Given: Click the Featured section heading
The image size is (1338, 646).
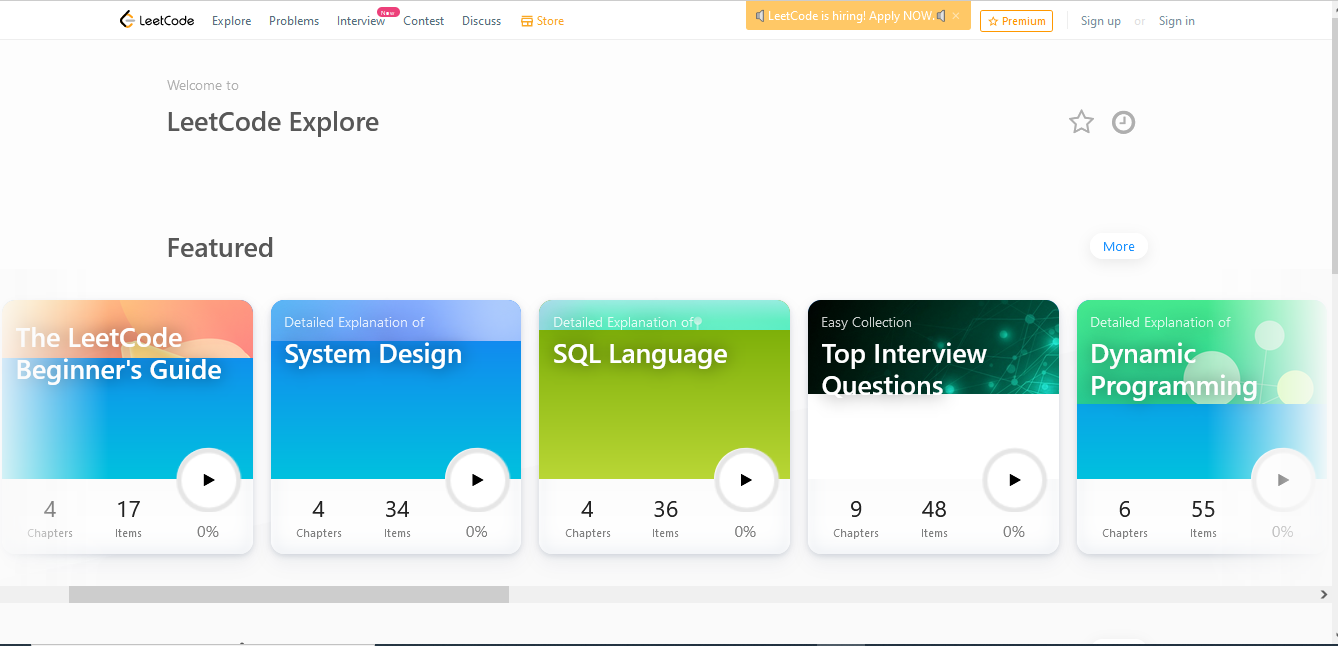Looking at the screenshot, I should [220, 247].
